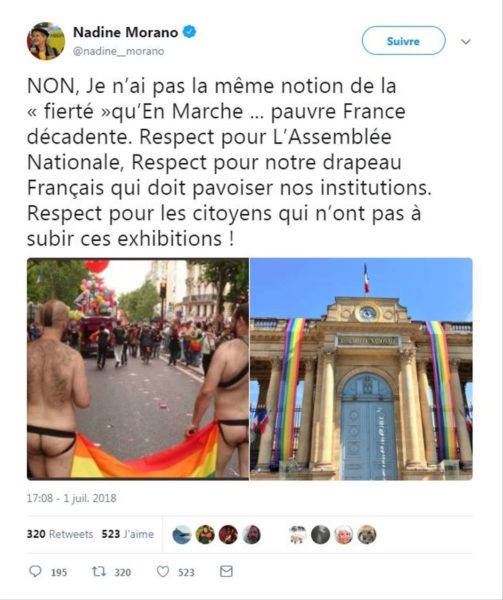Click the Nadine Morano display name
Viewport: 503px width, 600px height.
pyautogui.click(x=125, y=32)
